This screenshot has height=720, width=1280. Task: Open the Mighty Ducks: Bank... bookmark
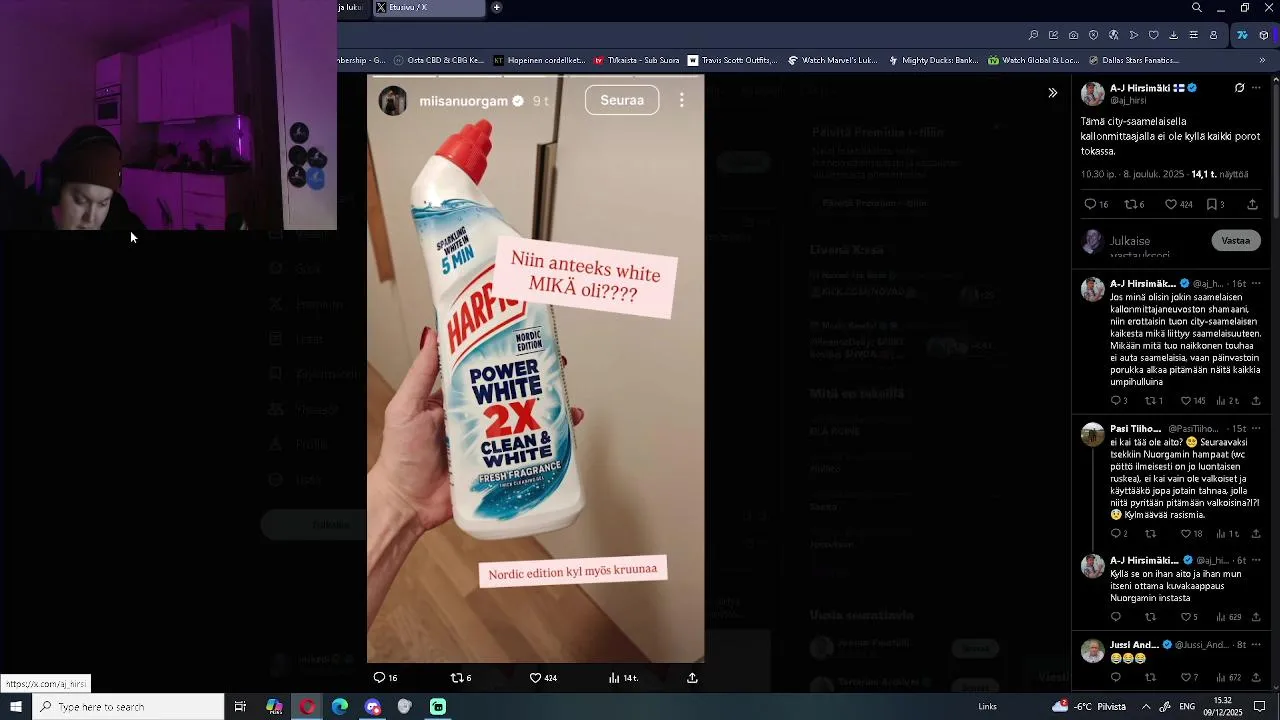click(932, 60)
